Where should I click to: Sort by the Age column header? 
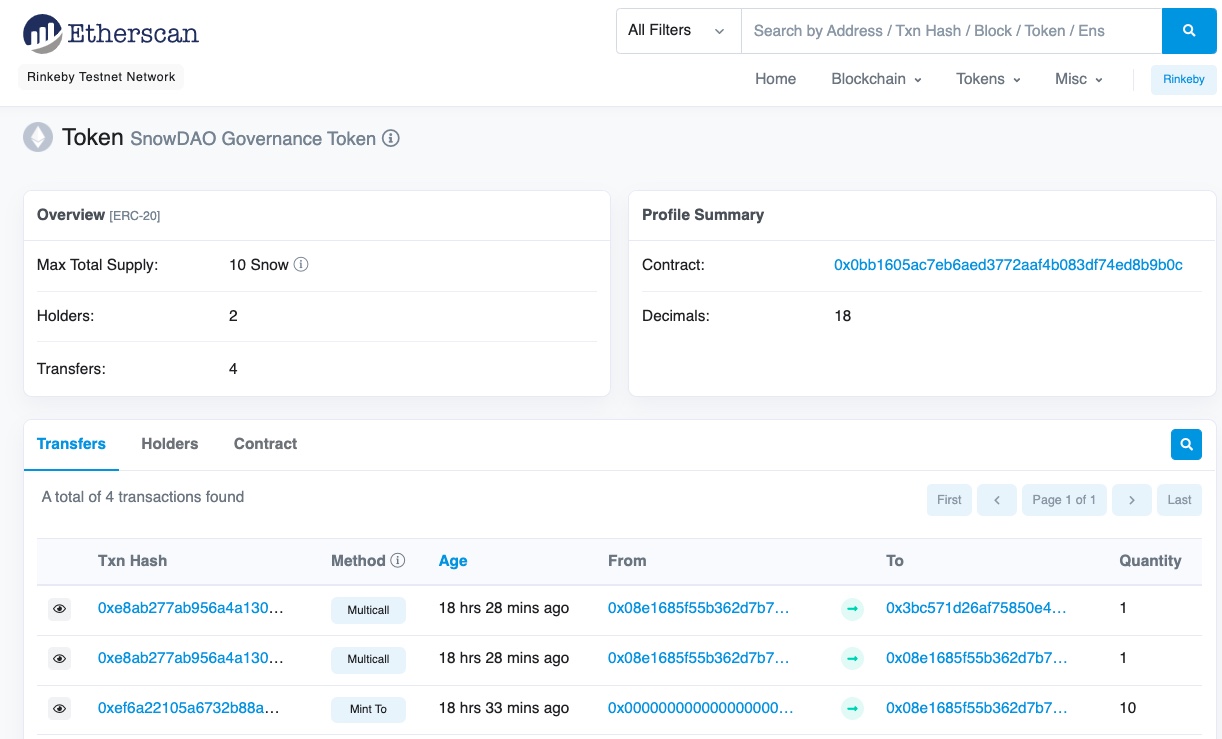(453, 561)
